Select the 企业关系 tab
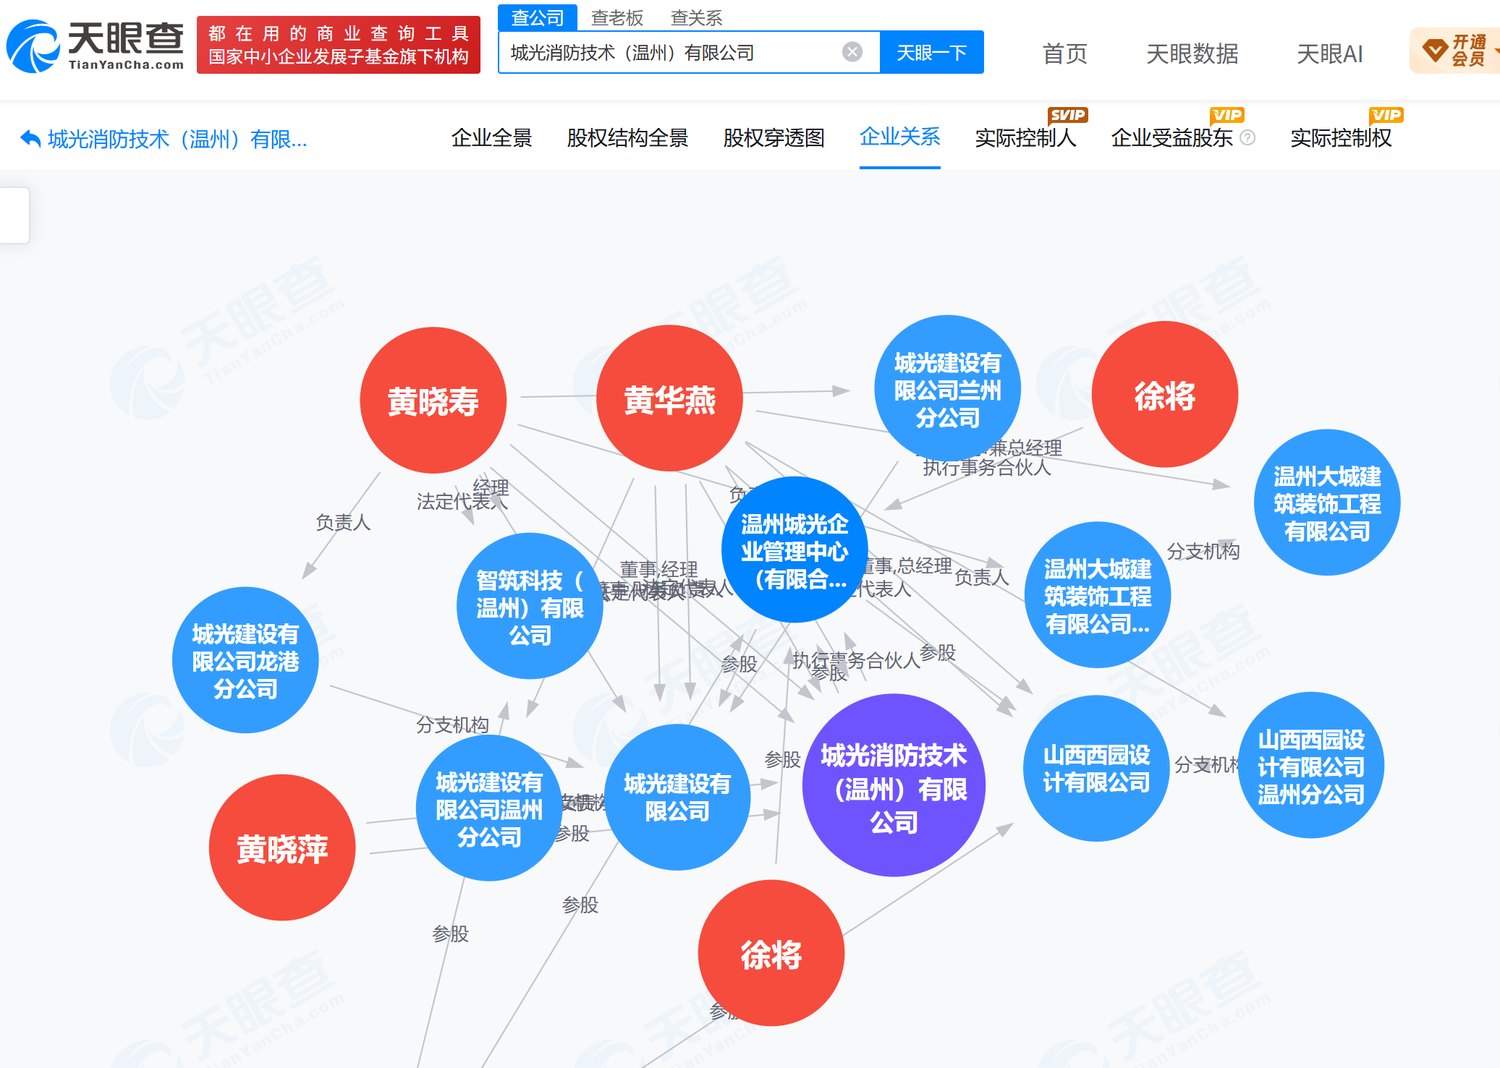Viewport: 1500px width, 1068px height. click(x=900, y=137)
